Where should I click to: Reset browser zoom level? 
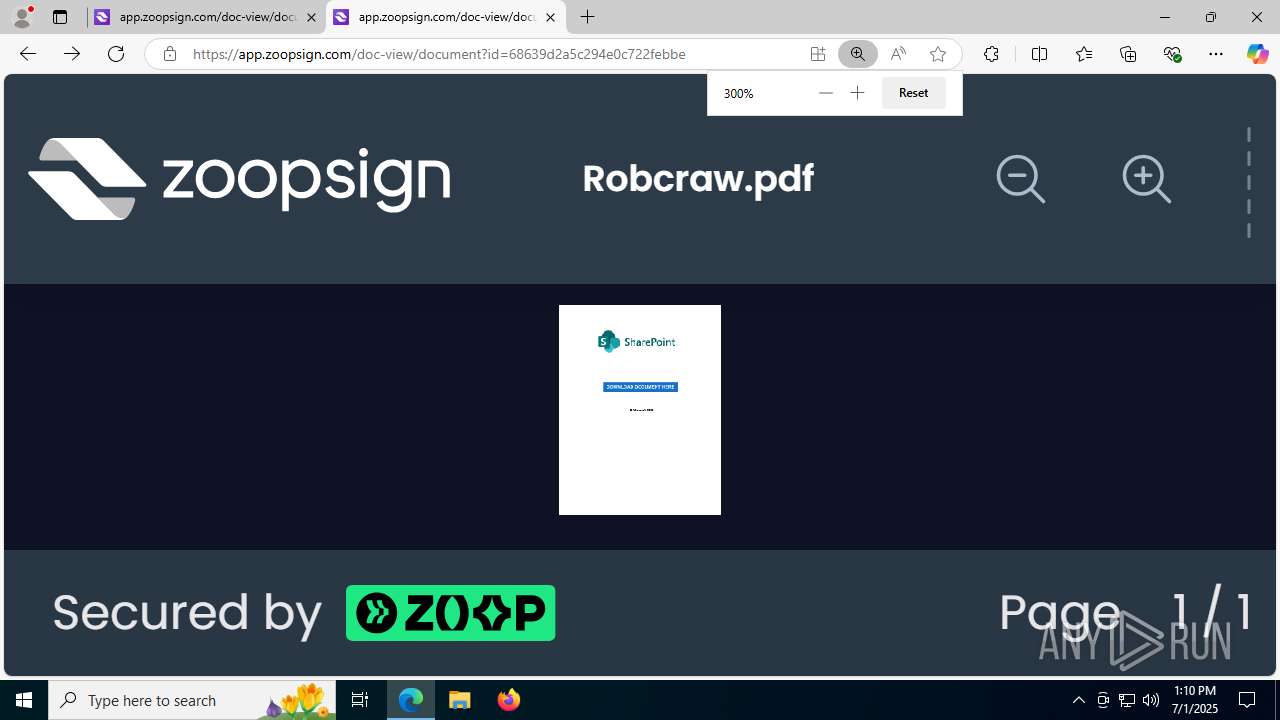(913, 93)
